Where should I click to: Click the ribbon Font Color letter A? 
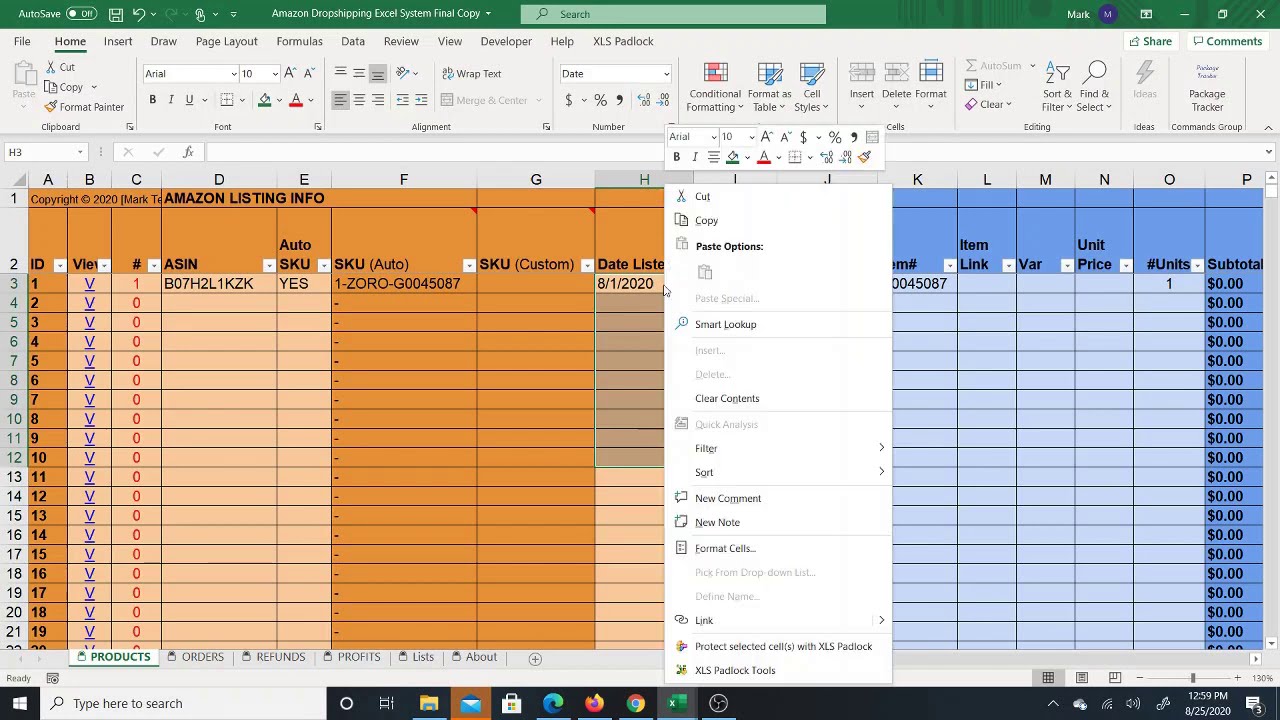[x=295, y=100]
